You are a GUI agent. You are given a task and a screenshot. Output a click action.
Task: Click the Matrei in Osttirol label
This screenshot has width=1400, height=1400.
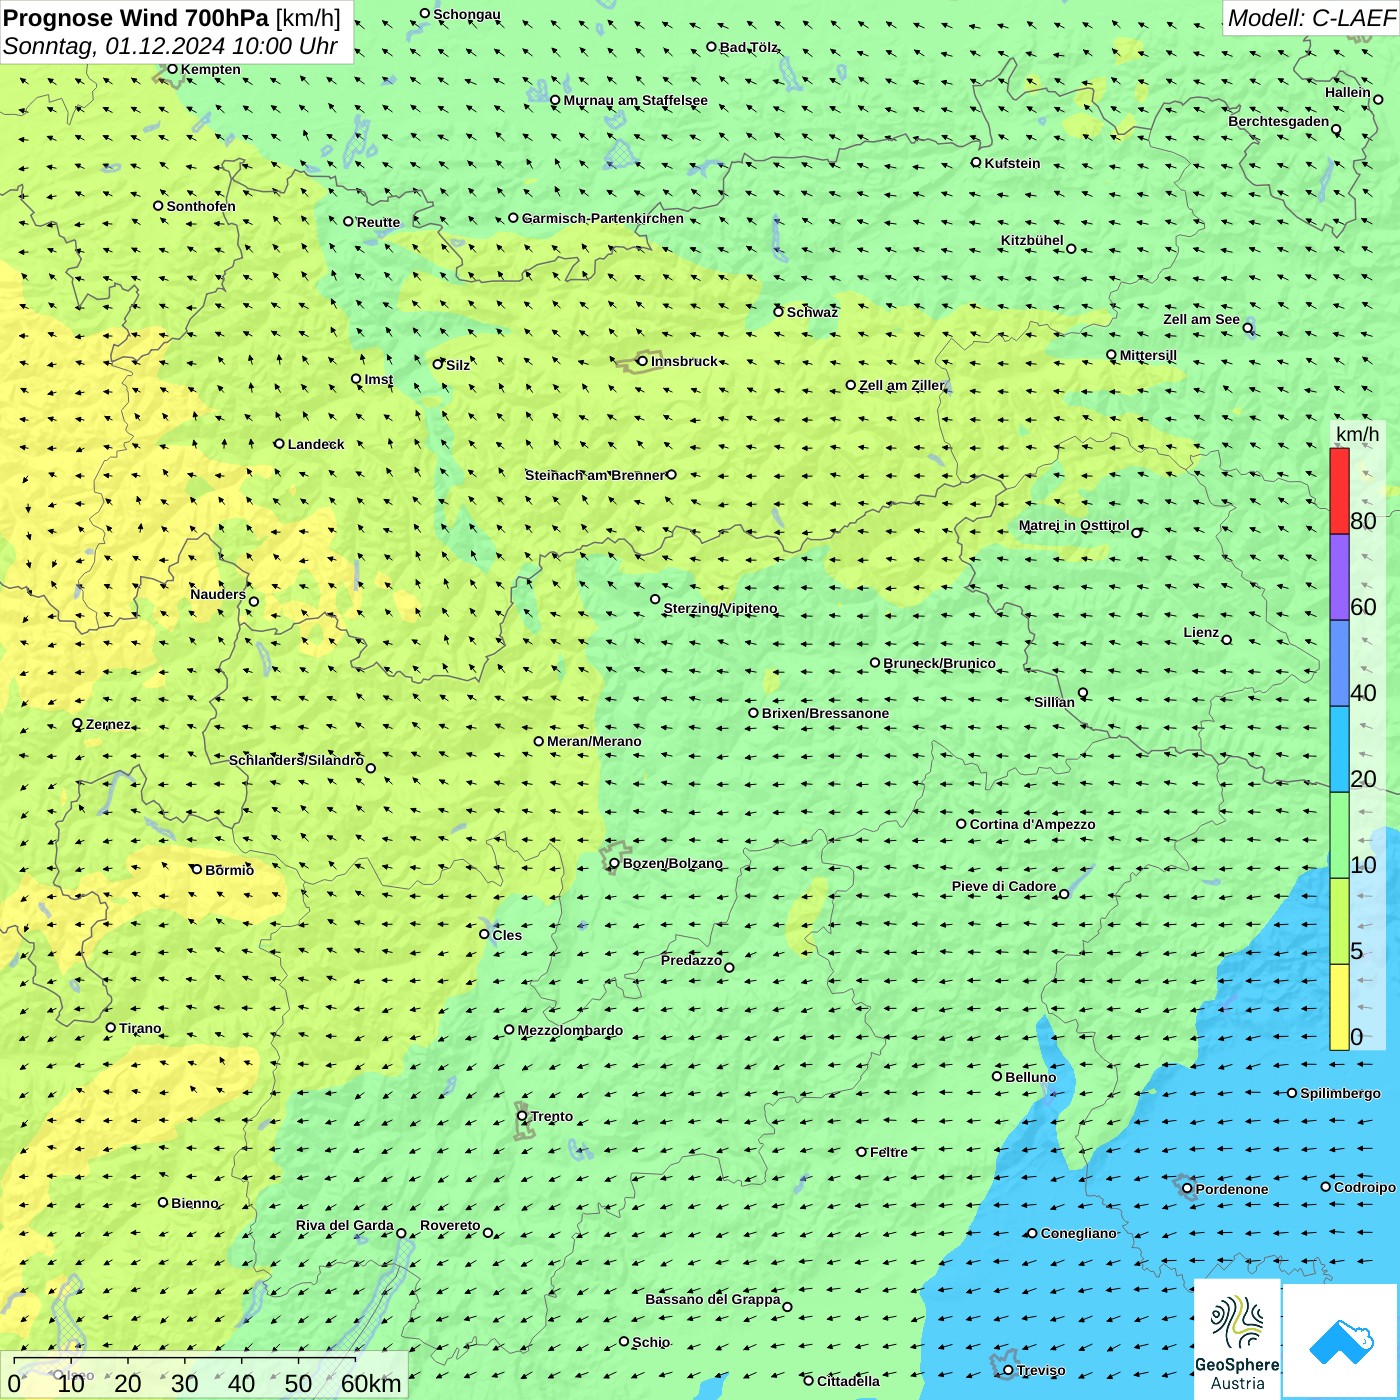coord(1074,525)
